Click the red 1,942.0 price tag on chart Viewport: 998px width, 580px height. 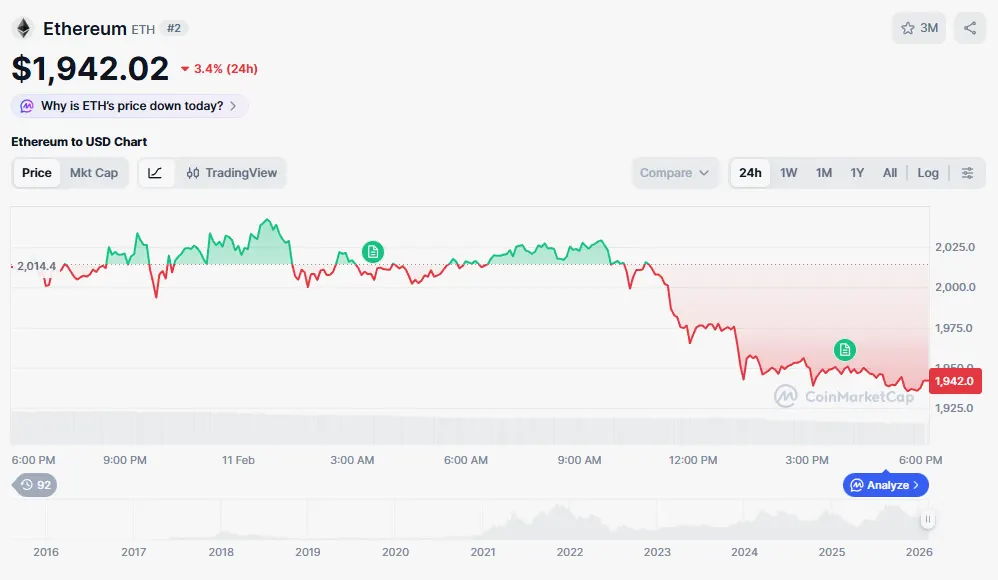click(954, 381)
